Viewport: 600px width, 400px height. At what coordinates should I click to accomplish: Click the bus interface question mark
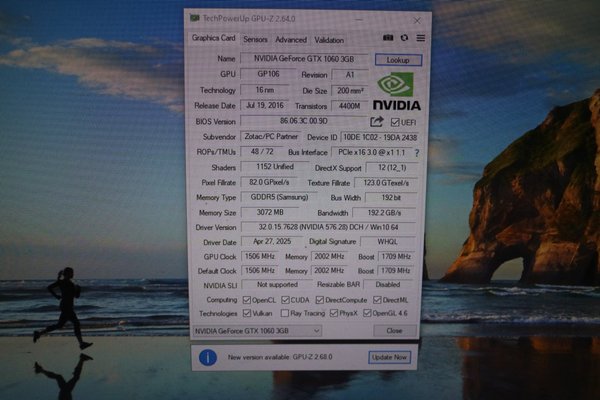[x=416, y=152]
